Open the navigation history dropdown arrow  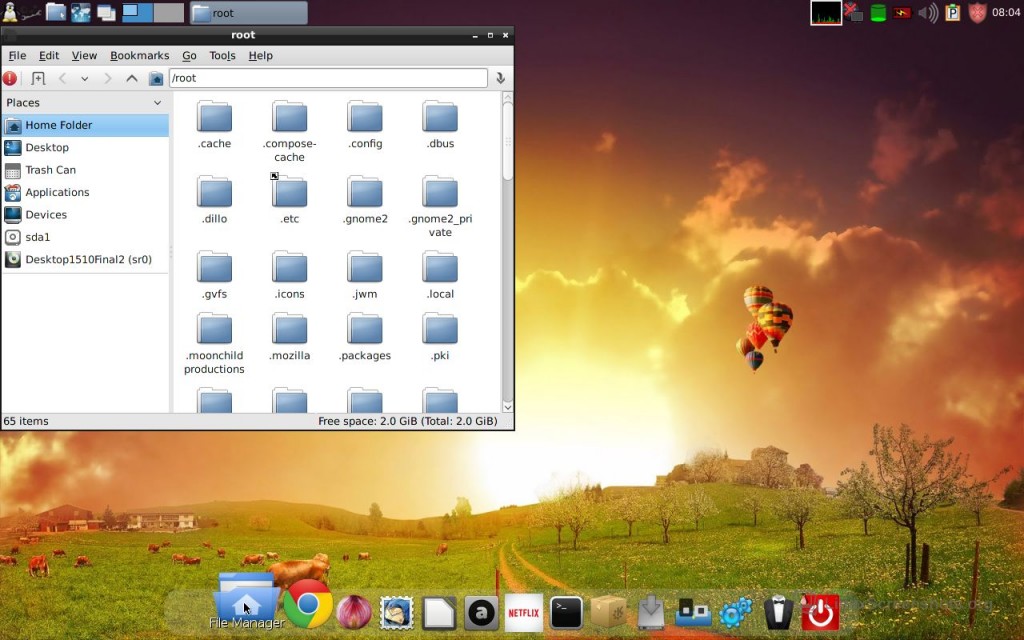point(85,78)
